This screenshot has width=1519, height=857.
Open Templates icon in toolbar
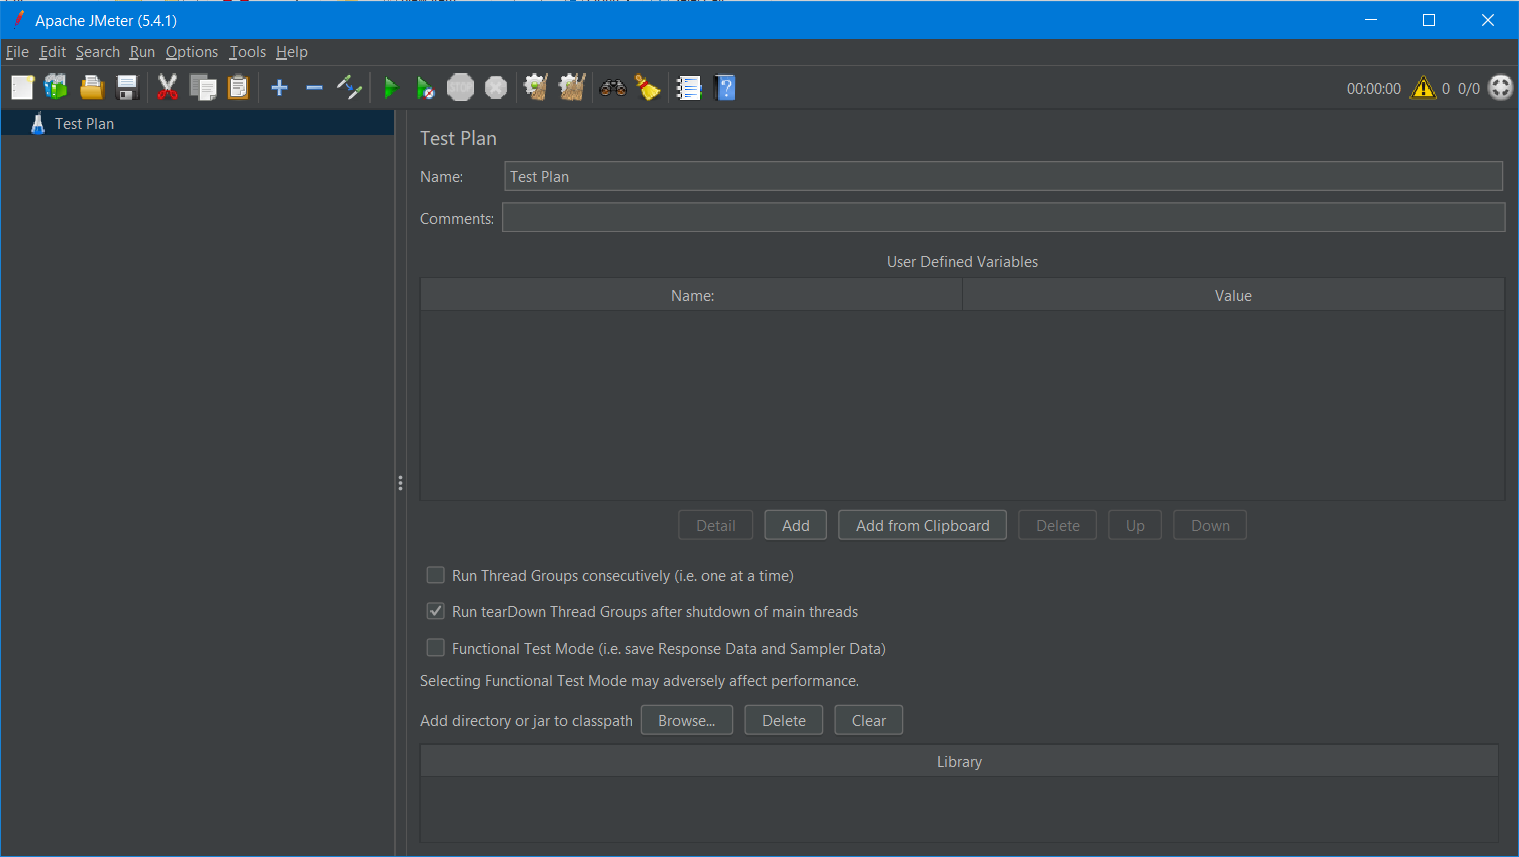click(56, 88)
